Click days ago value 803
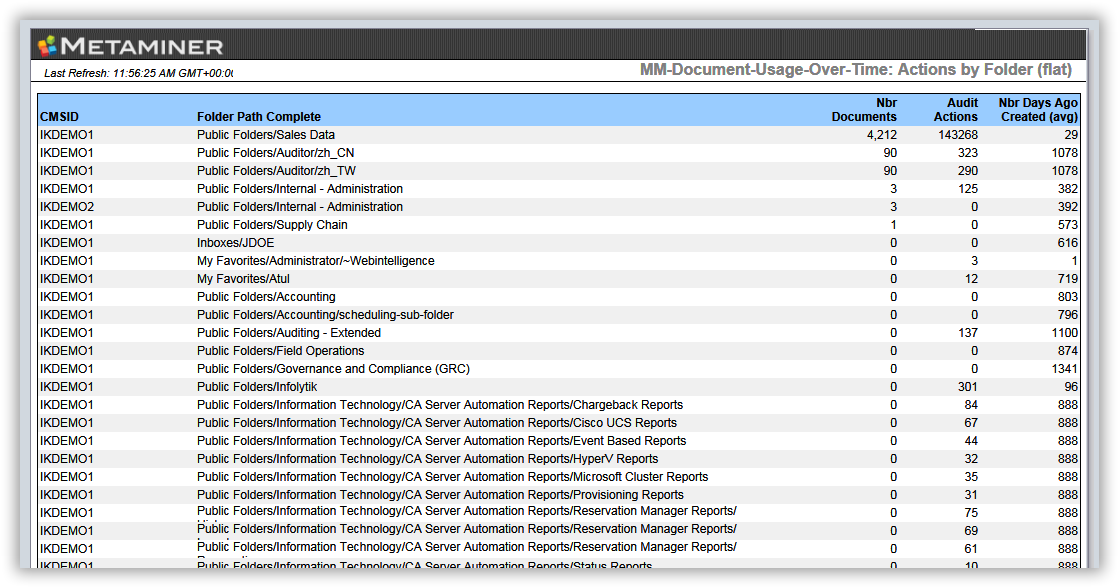Screen dimensions: 1119x588 [x=1068, y=297]
